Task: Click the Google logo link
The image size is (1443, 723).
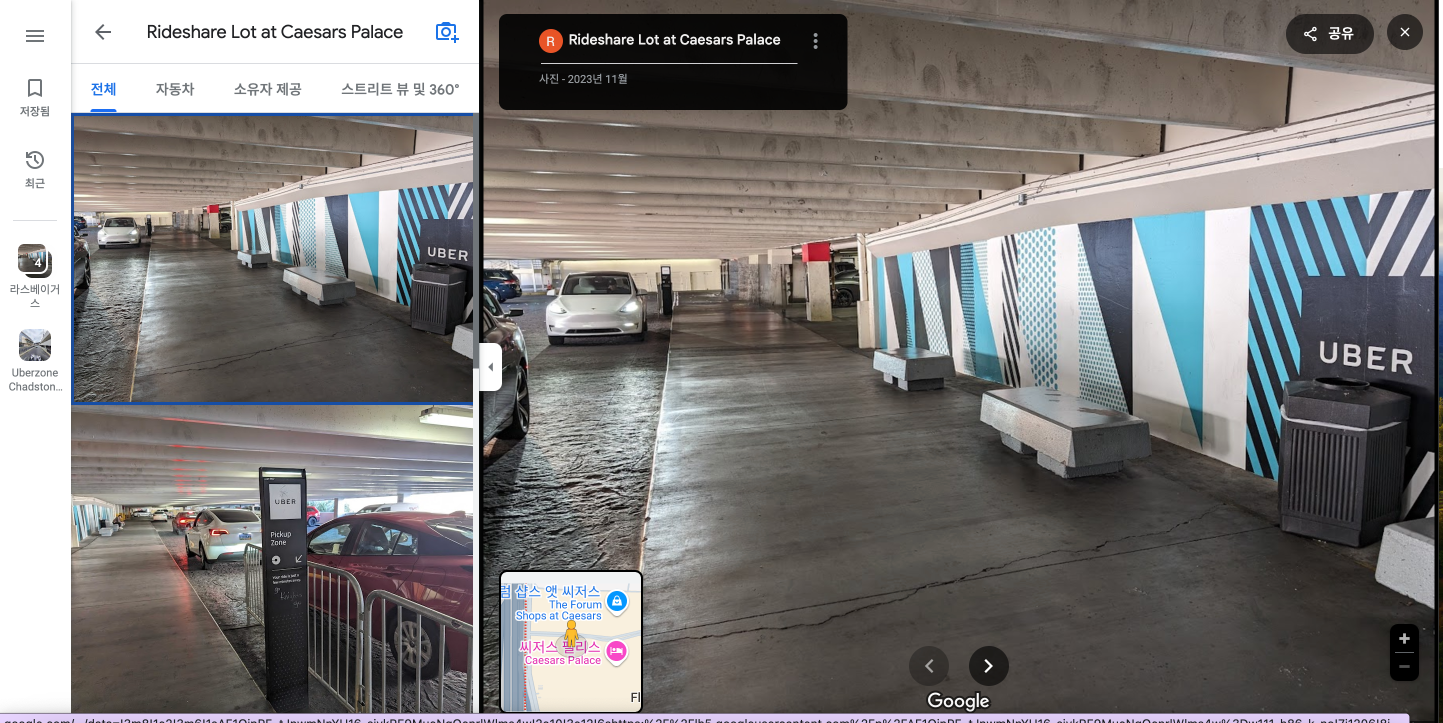Action: click(957, 701)
